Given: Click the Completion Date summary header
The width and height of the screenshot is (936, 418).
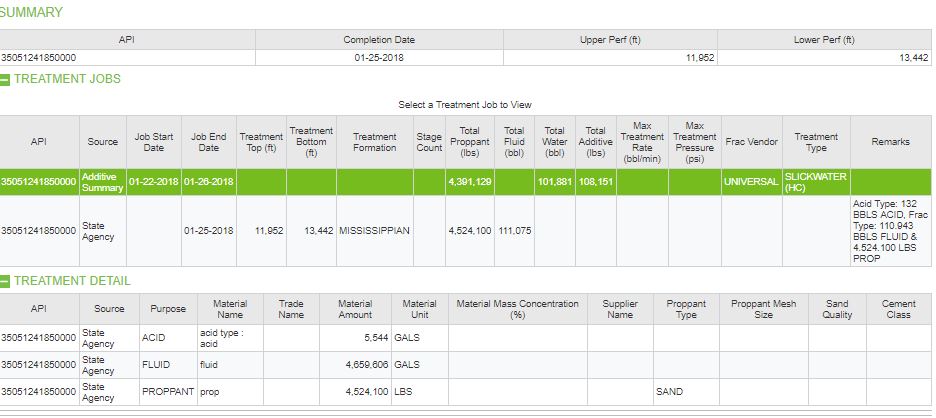Looking at the screenshot, I should pyautogui.click(x=379, y=40).
